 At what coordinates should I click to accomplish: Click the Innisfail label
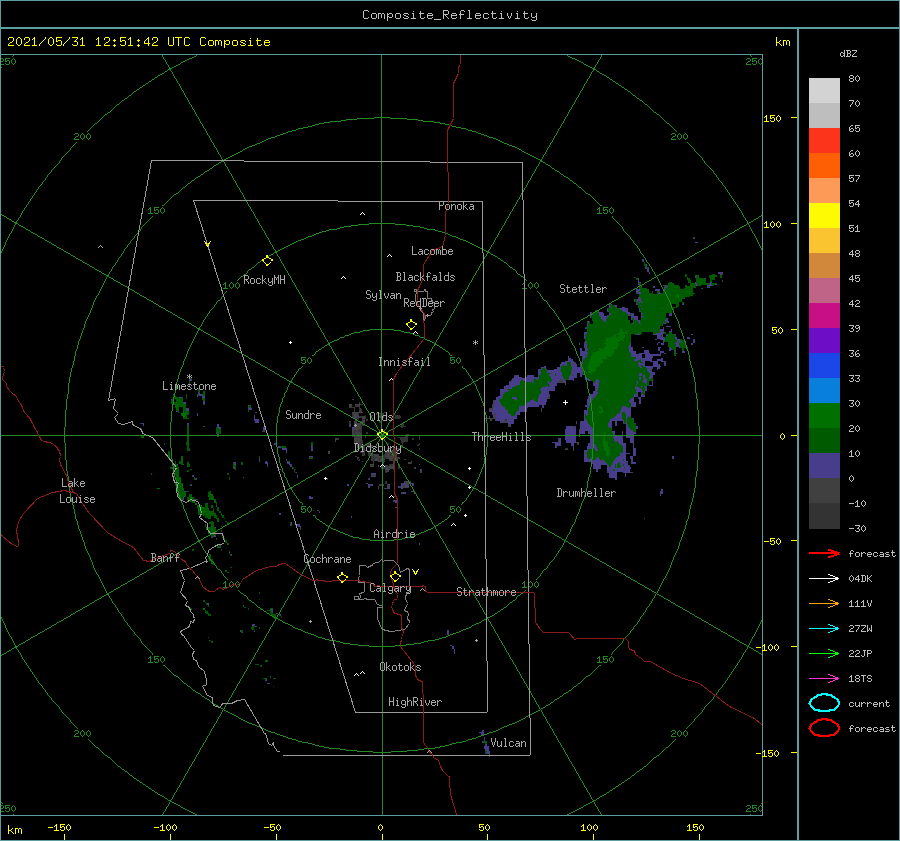point(404,362)
